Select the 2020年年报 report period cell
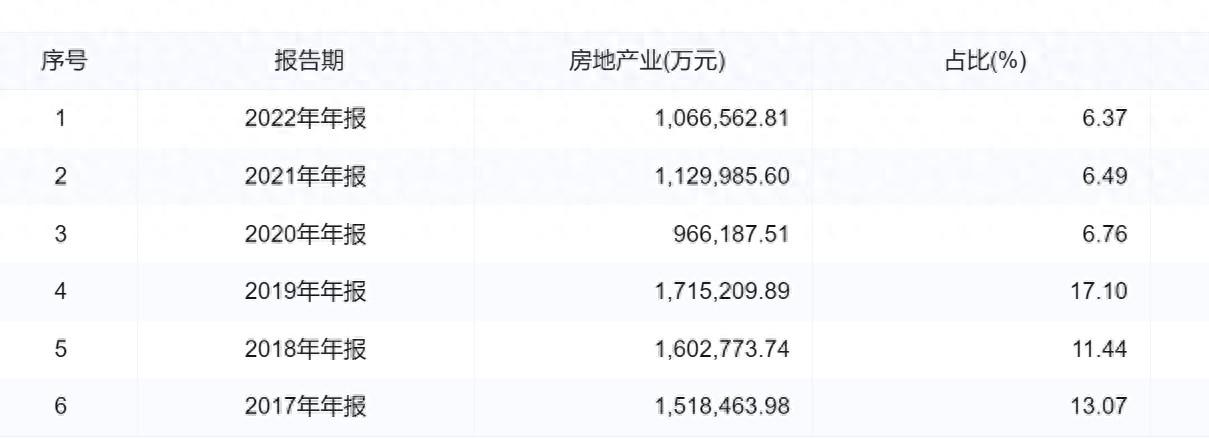Viewport: 1209px width, 439px height. click(x=306, y=235)
